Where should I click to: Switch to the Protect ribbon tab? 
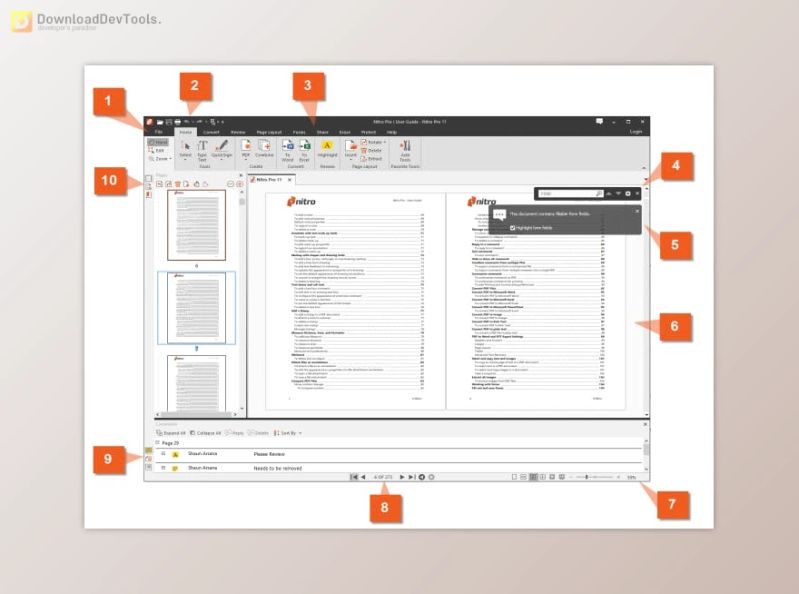click(x=368, y=132)
